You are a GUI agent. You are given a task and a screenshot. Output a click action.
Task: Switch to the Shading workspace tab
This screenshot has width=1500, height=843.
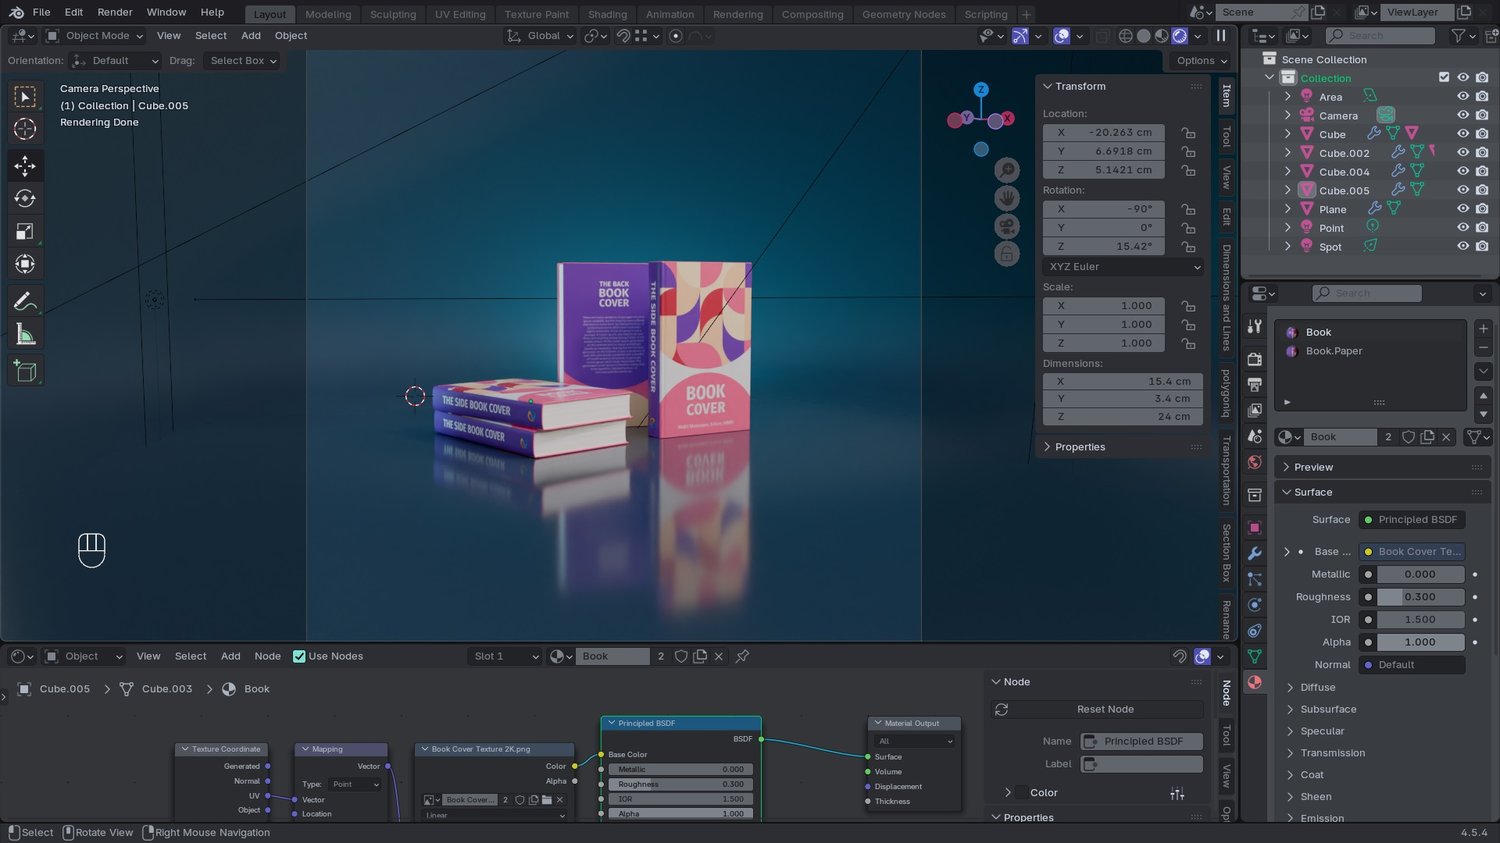point(607,15)
